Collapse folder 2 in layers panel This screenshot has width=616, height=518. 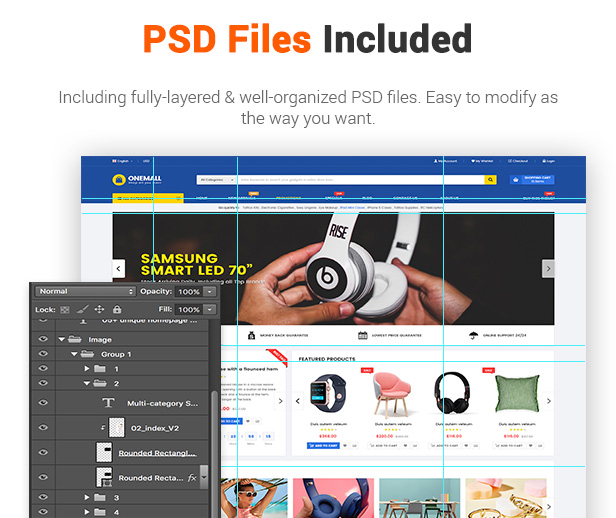(x=87, y=383)
